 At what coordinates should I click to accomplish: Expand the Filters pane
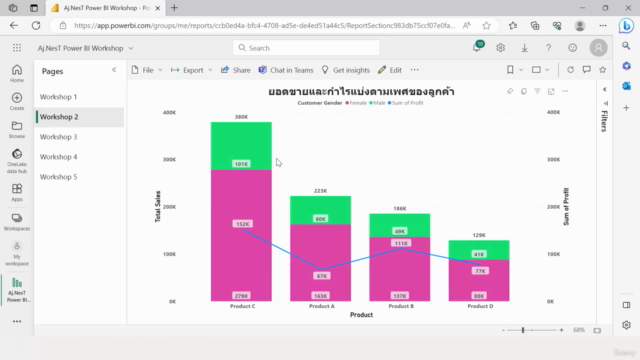click(604, 89)
